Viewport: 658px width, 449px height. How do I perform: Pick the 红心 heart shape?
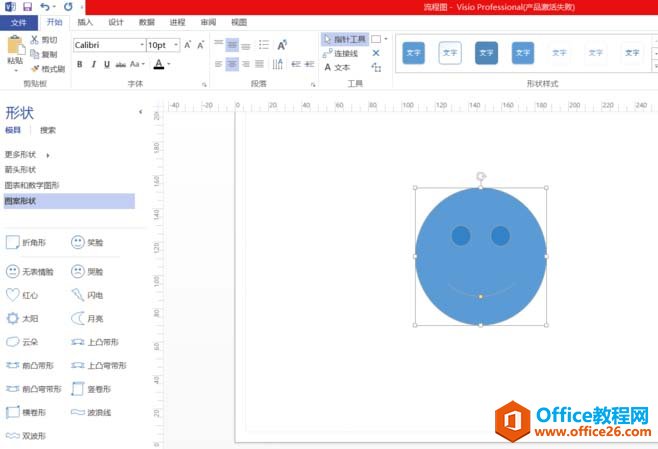point(22,295)
